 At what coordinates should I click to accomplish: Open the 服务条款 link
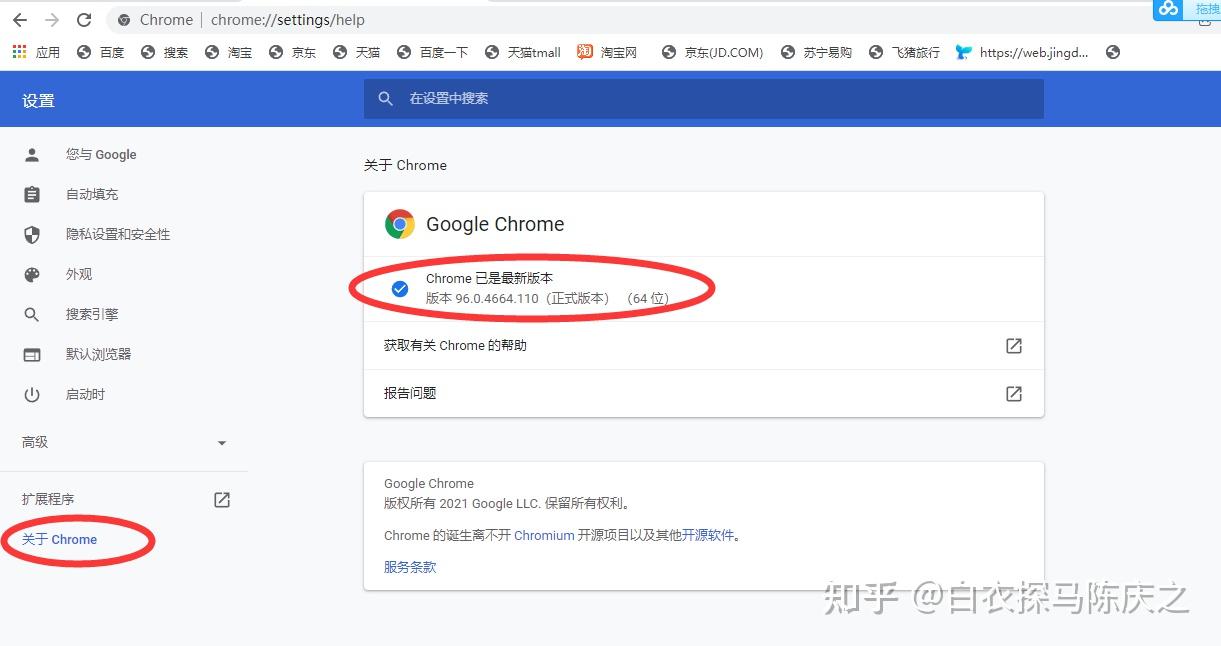tap(410, 567)
